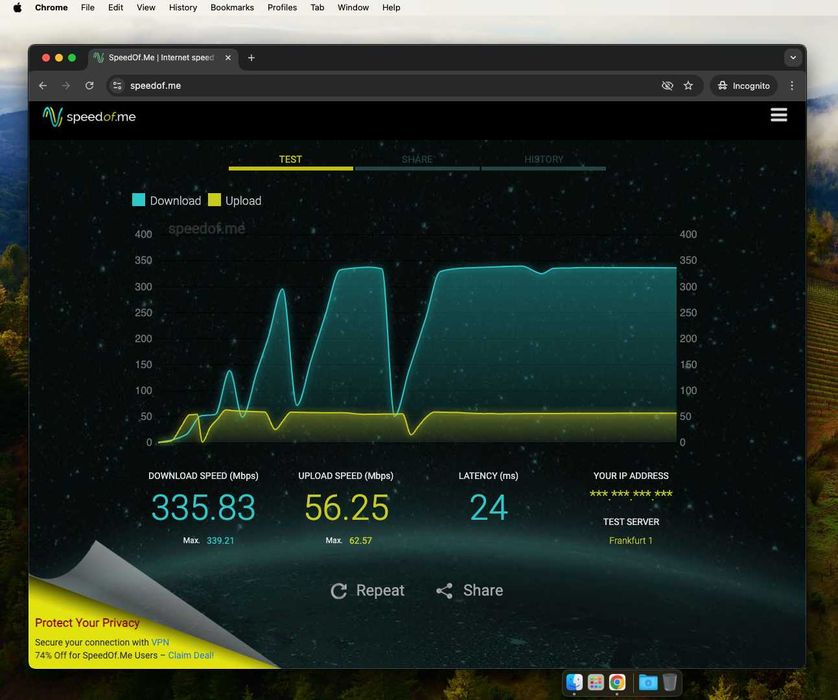Viewport: 838px width, 700px height.
Task: Toggle Upload series in chart legend
Action: [235, 200]
